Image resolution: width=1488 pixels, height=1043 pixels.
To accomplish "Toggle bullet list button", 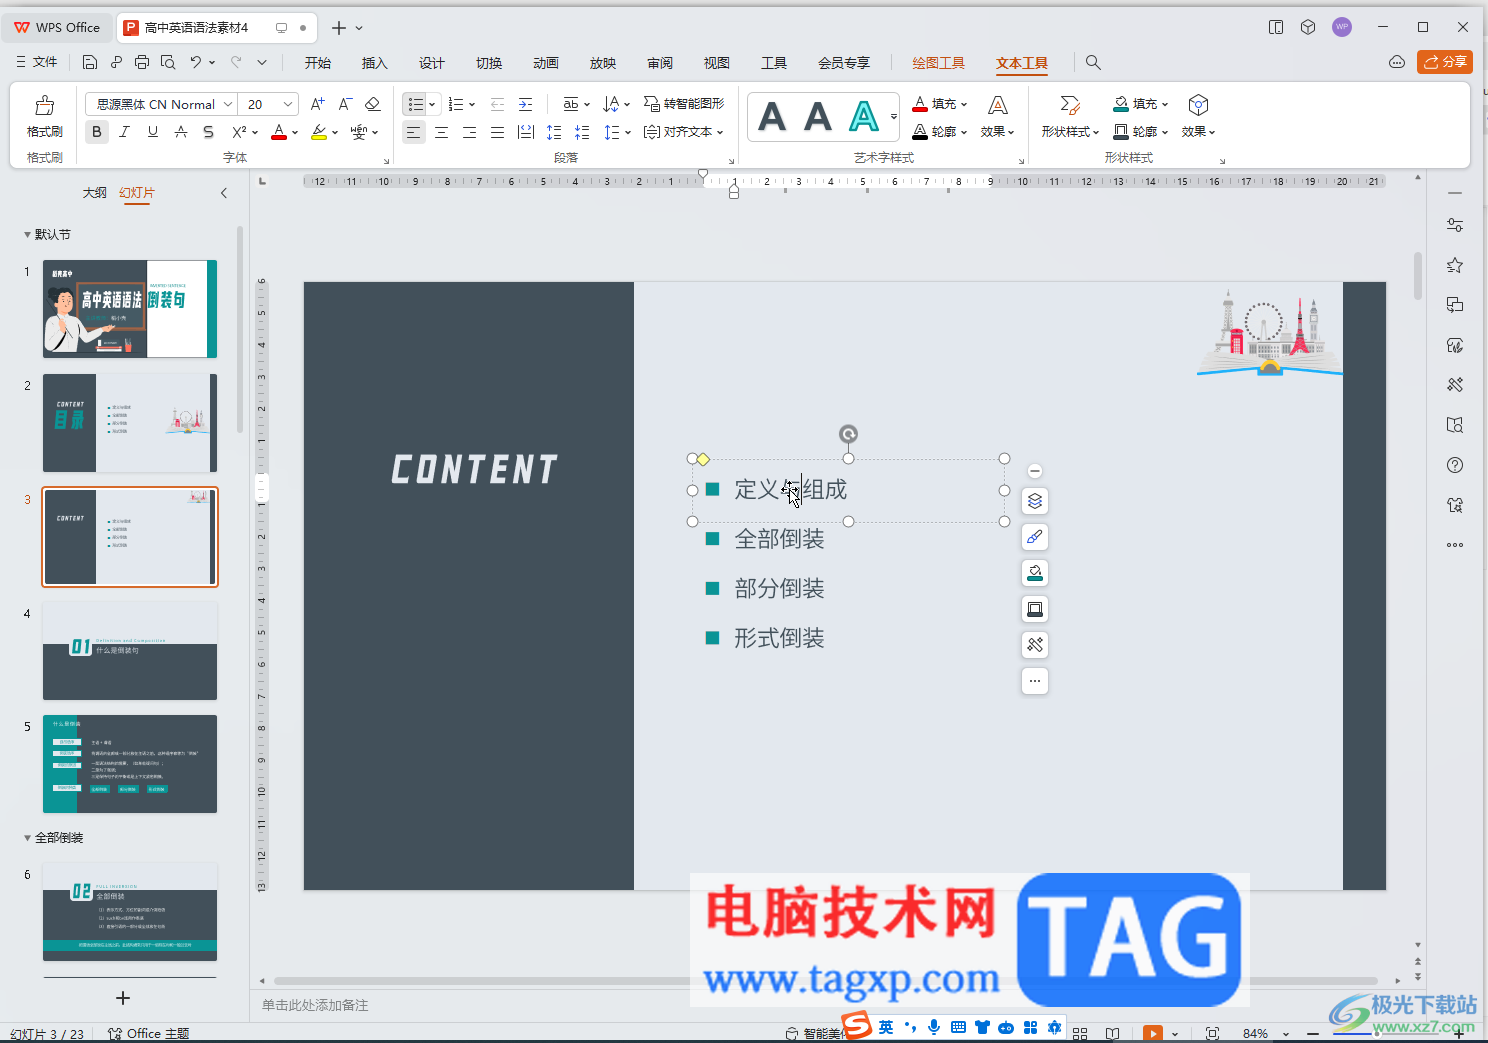I will click(x=415, y=104).
